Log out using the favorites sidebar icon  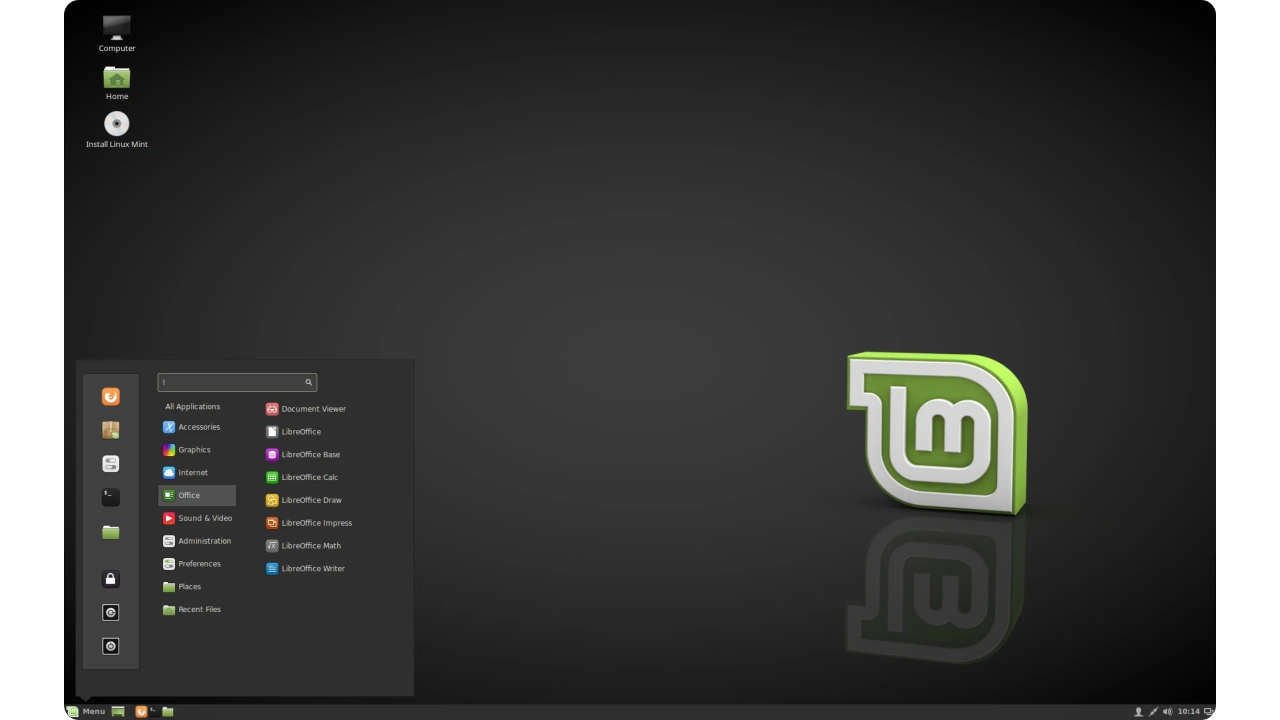111,613
